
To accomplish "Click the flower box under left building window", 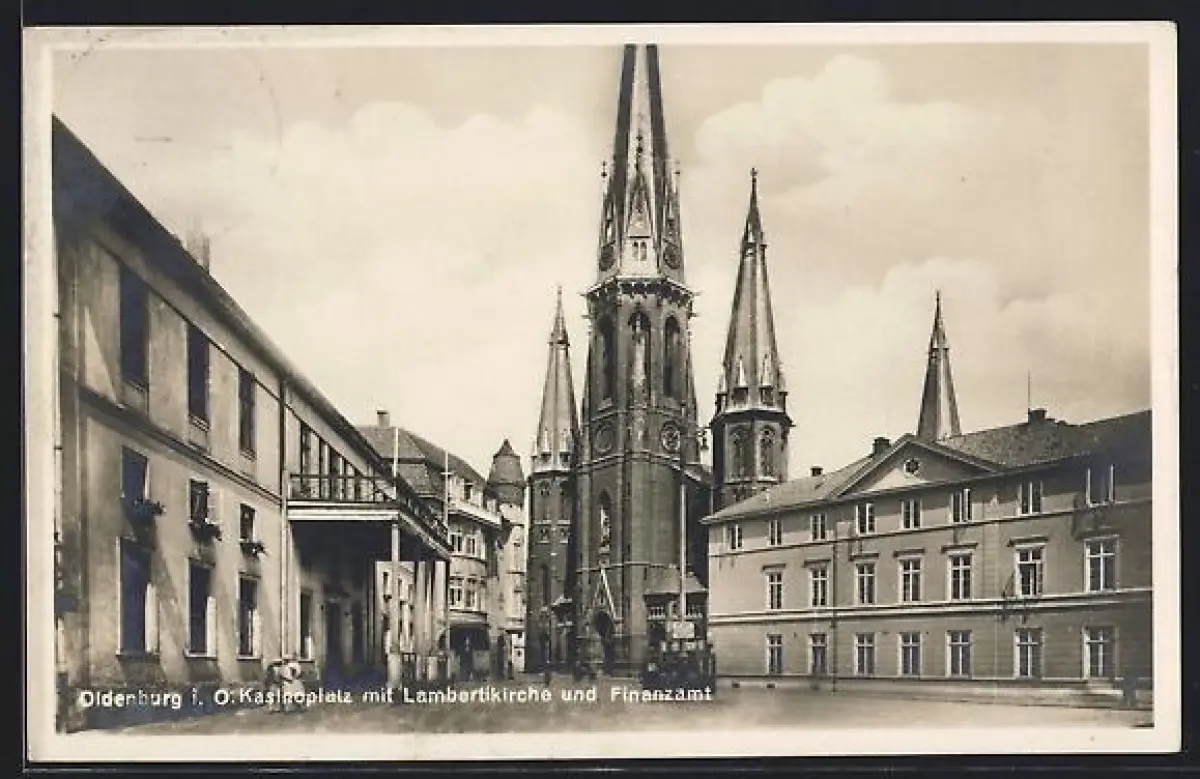I will click(146, 508).
